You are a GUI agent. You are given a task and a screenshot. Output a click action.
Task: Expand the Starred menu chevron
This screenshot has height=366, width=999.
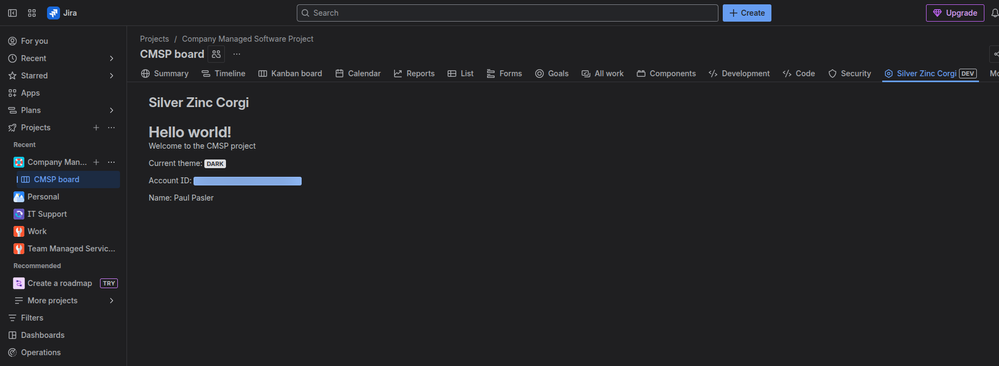click(x=111, y=75)
